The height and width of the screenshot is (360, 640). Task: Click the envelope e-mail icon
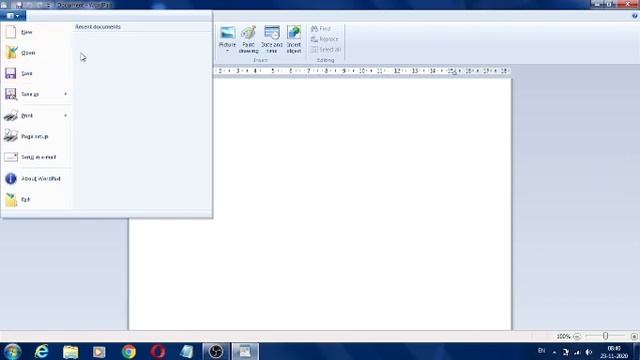(x=11, y=157)
